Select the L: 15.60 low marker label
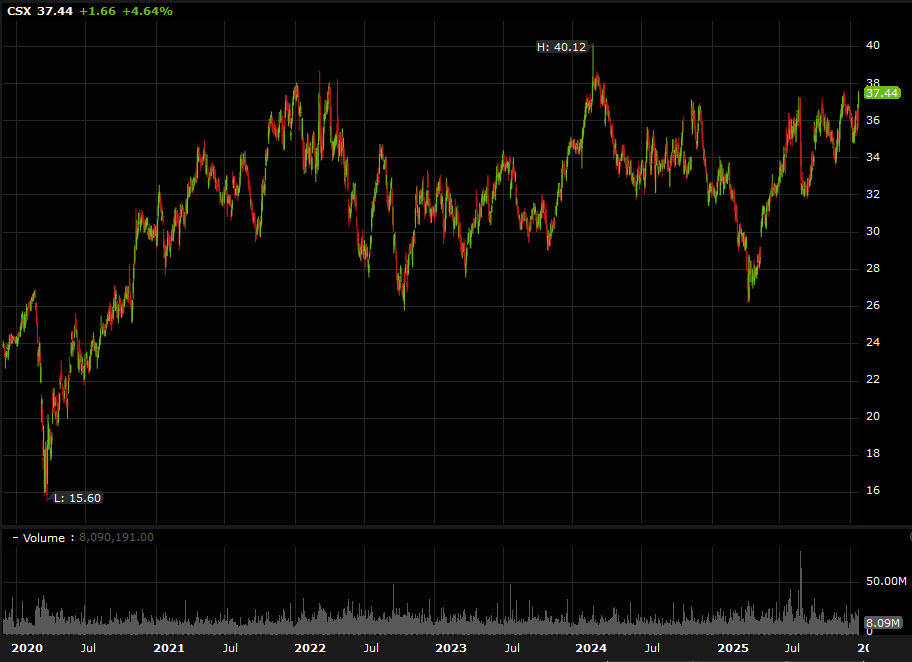This screenshot has width=912, height=662. (79, 496)
